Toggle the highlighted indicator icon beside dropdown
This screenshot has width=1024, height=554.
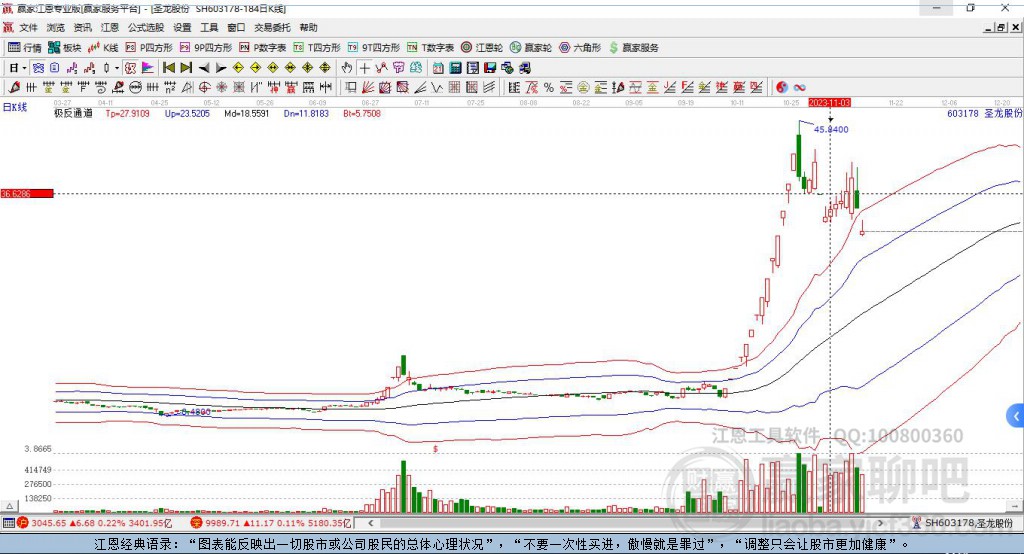tap(130, 68)
